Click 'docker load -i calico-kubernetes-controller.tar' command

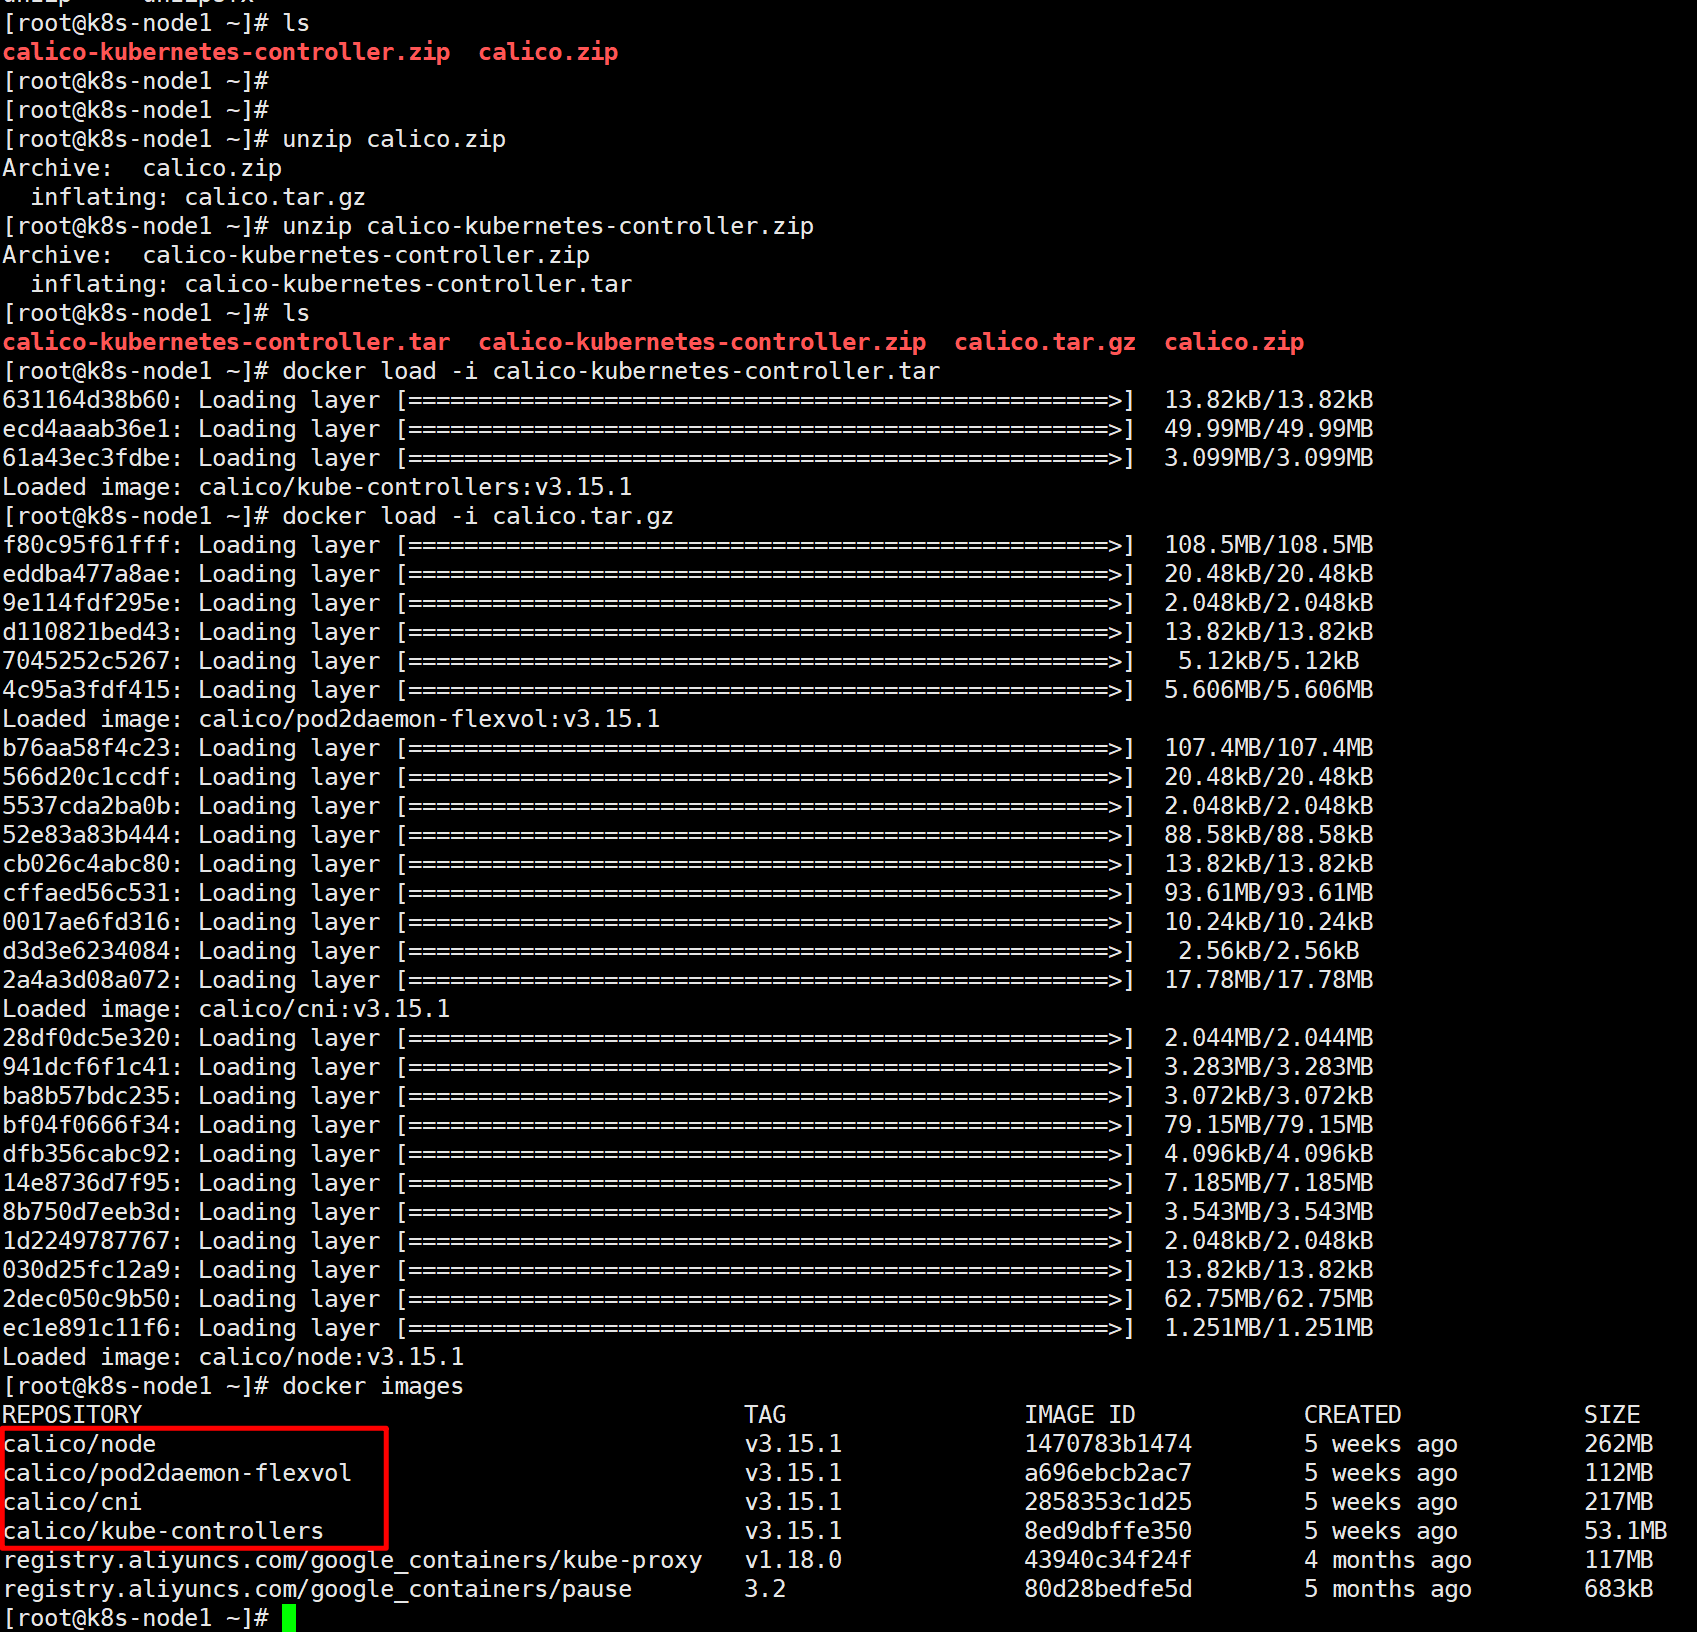coord(611,371)
